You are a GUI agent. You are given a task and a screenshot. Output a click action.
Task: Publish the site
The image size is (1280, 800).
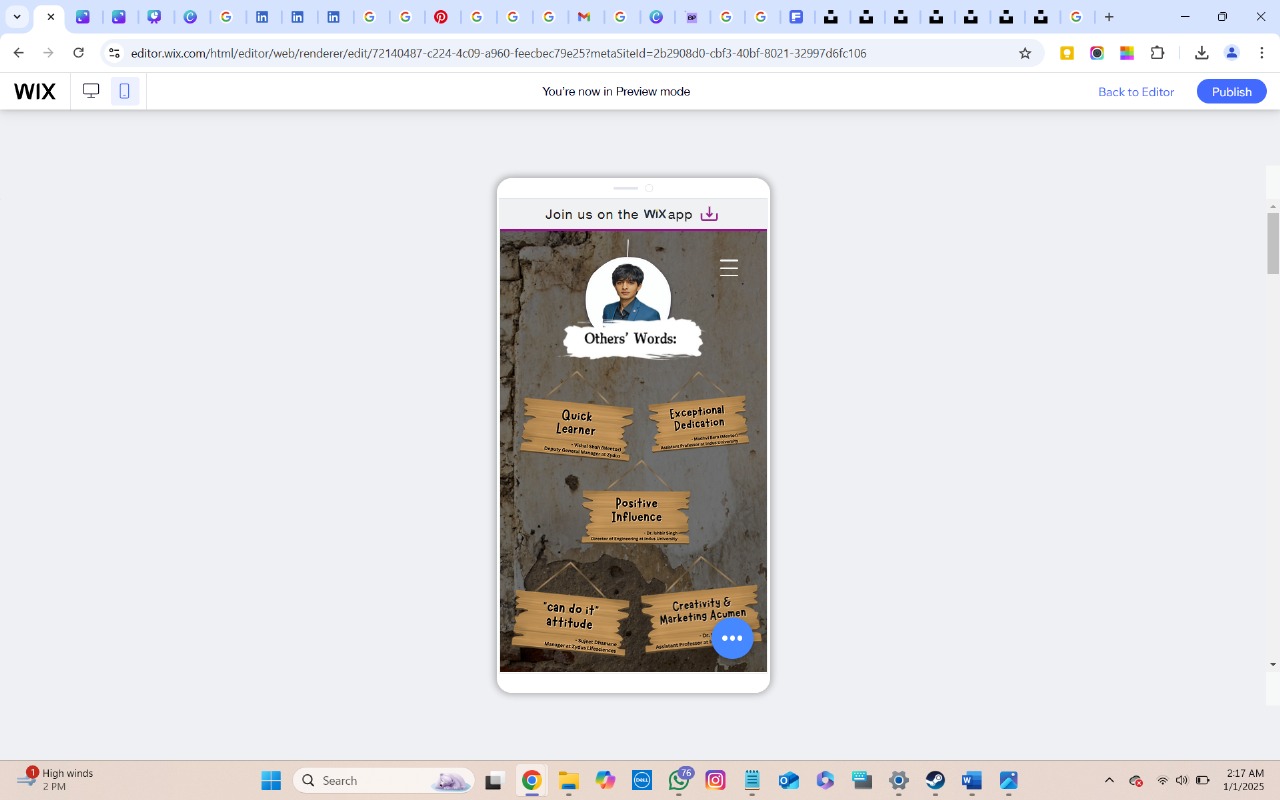point(1231,91)
